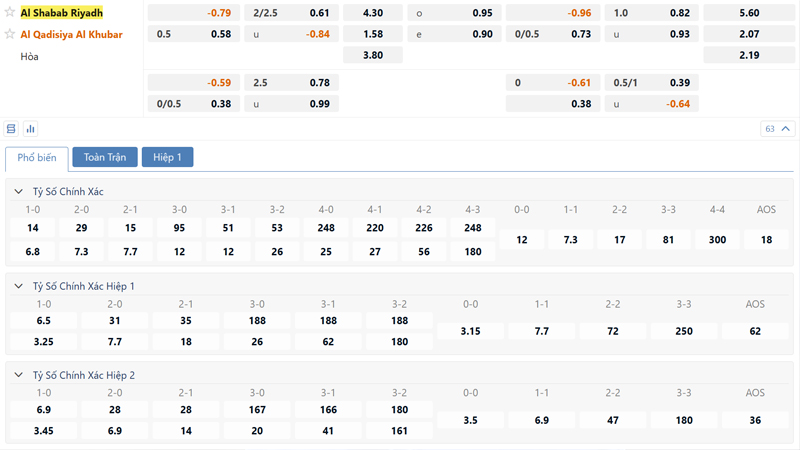This screenshot has width=800, height=450.
Task: Choose full-time AOS correct score odds 18
Action: tap(767, 240)
